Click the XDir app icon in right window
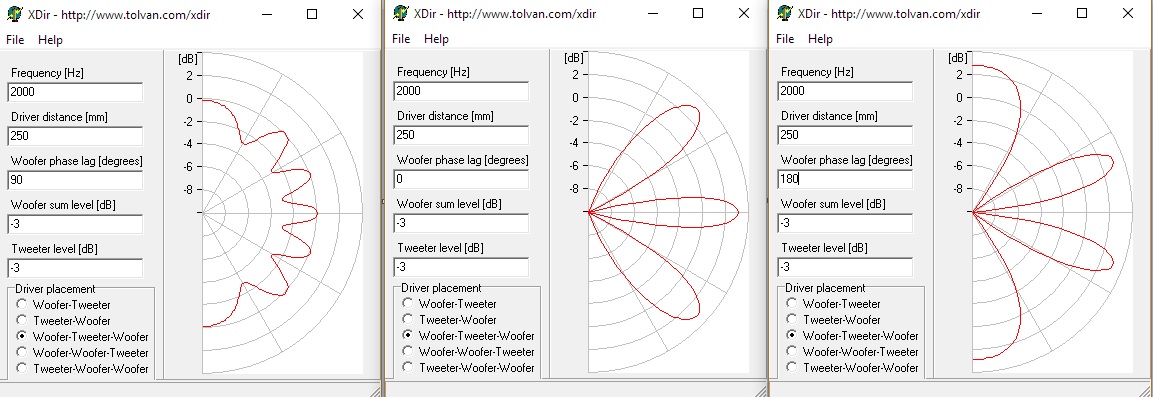 point(785,13)
